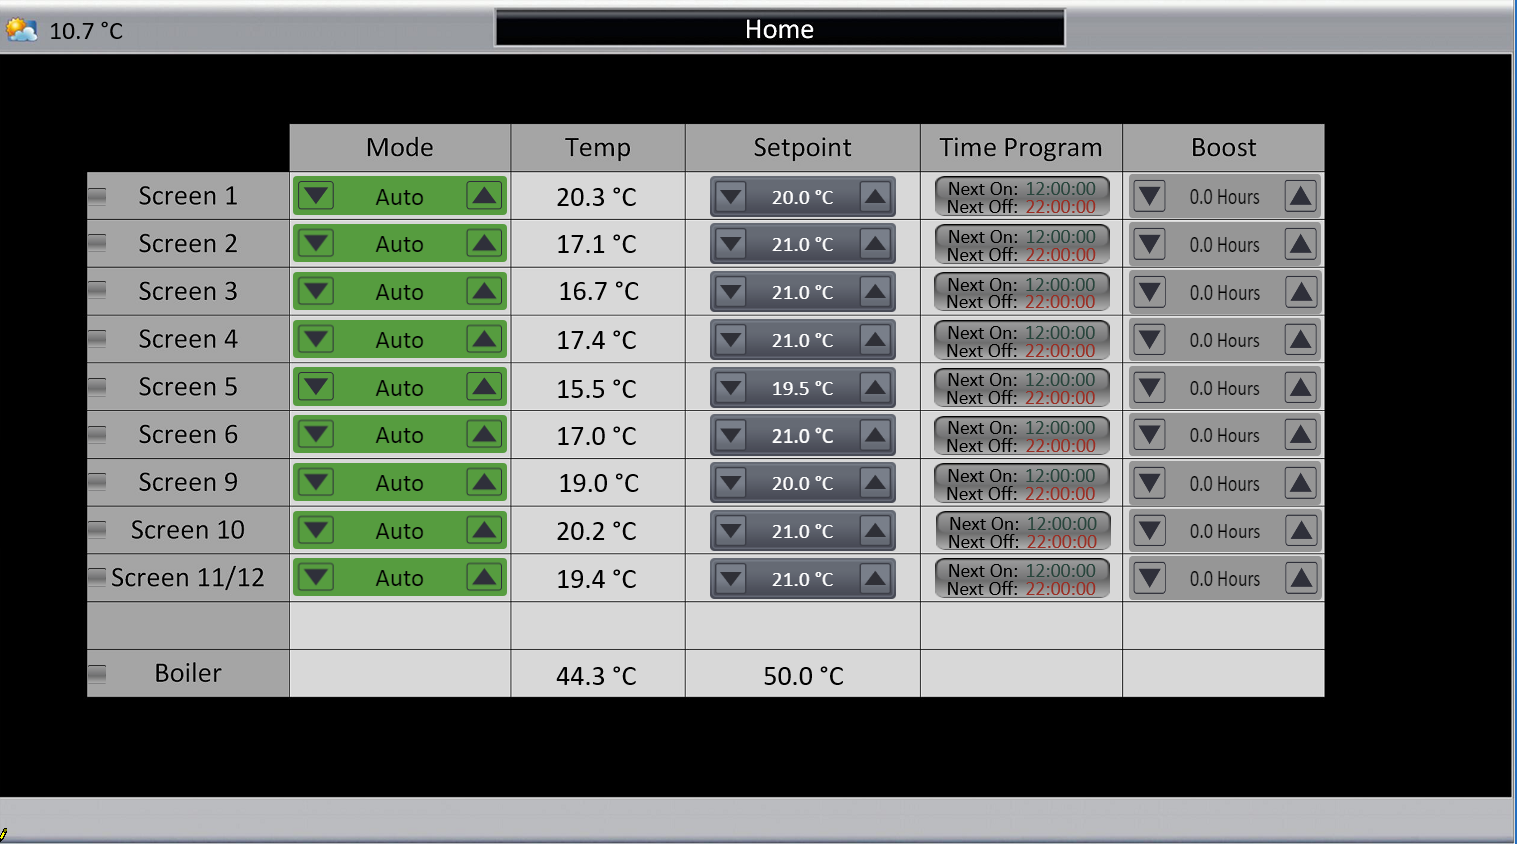Toggle the small indicator next to Boiler

[x=97, y=673]
